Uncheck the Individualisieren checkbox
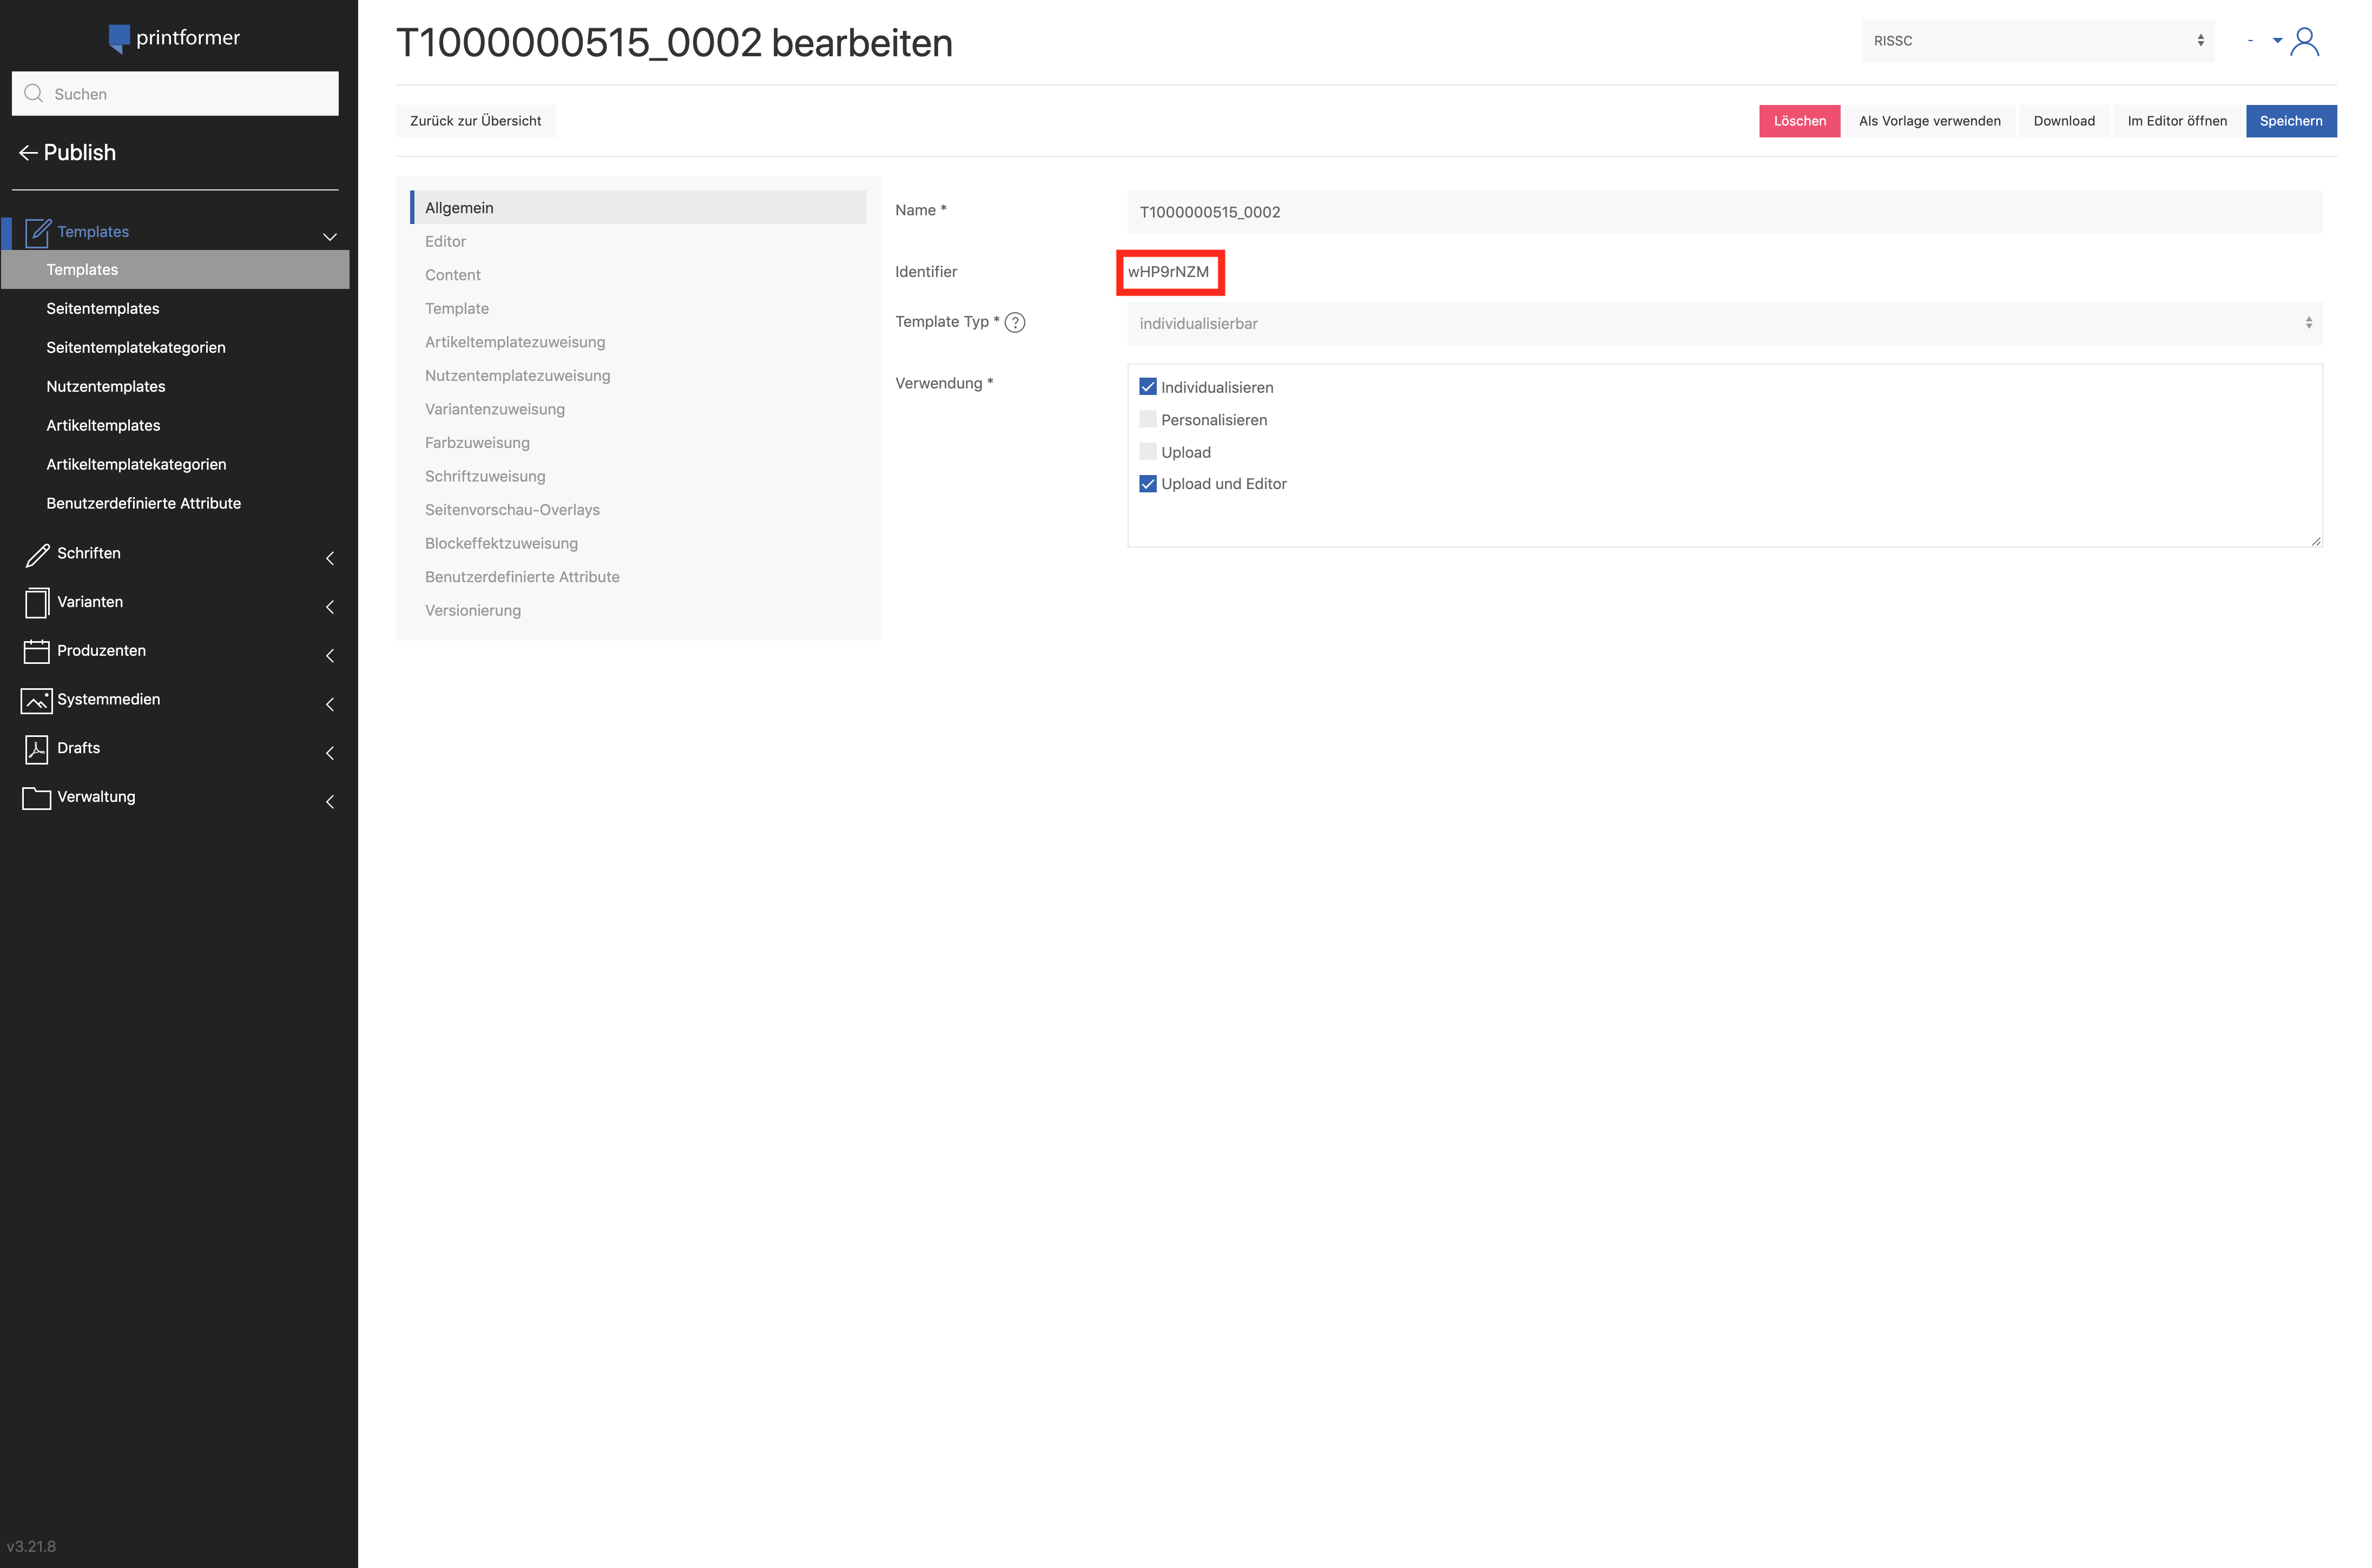 [1147, 387]
